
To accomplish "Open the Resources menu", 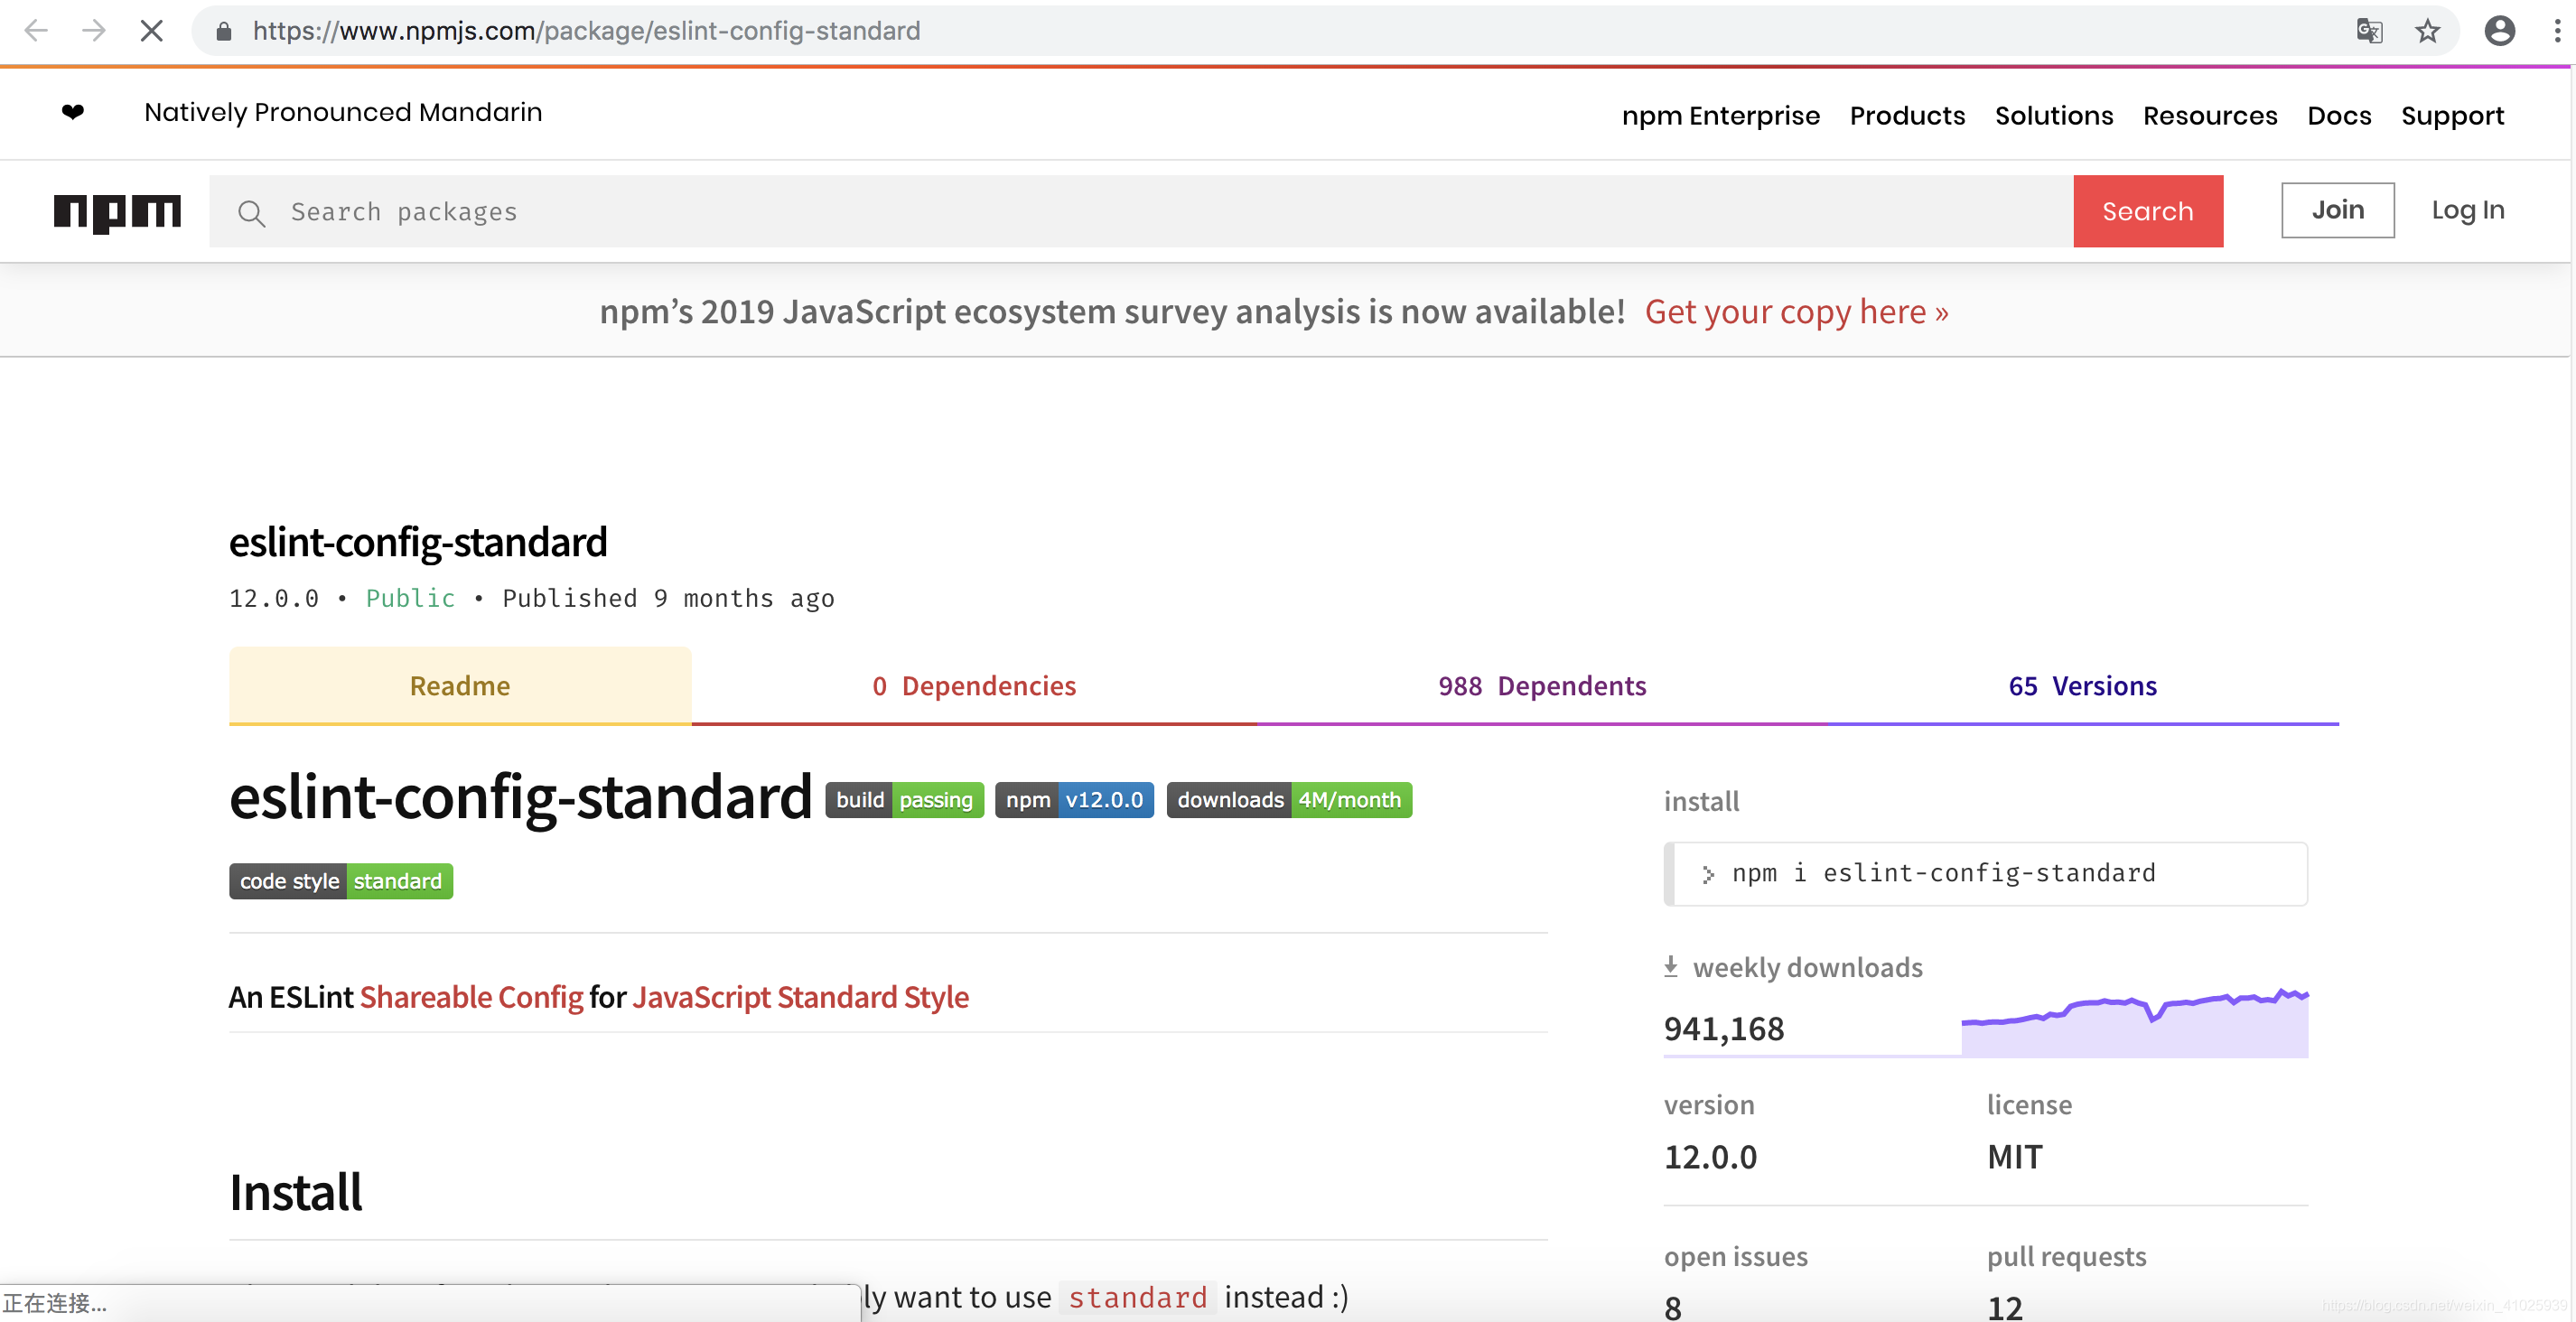I will click(2210, 116).
